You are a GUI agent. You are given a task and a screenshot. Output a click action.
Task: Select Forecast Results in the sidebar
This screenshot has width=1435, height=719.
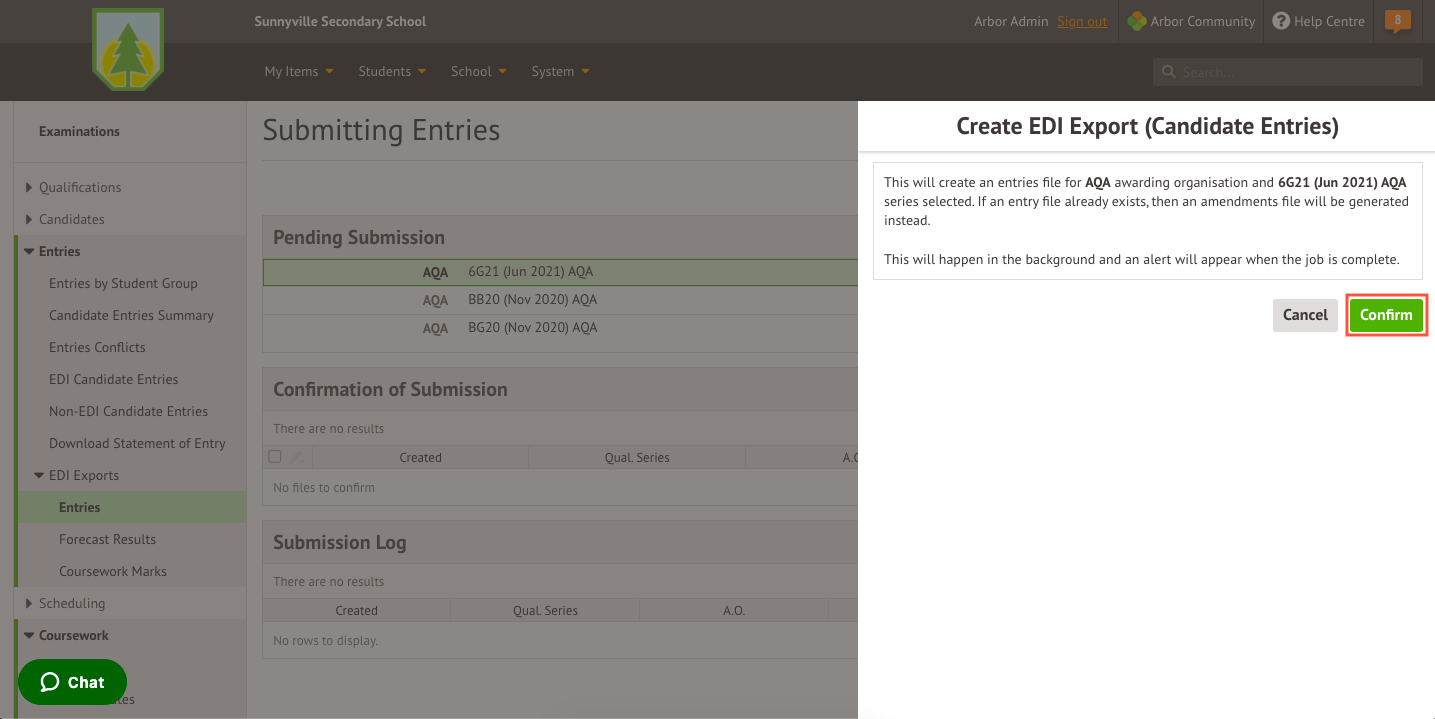pyautogui.click(x=107, y=539)
